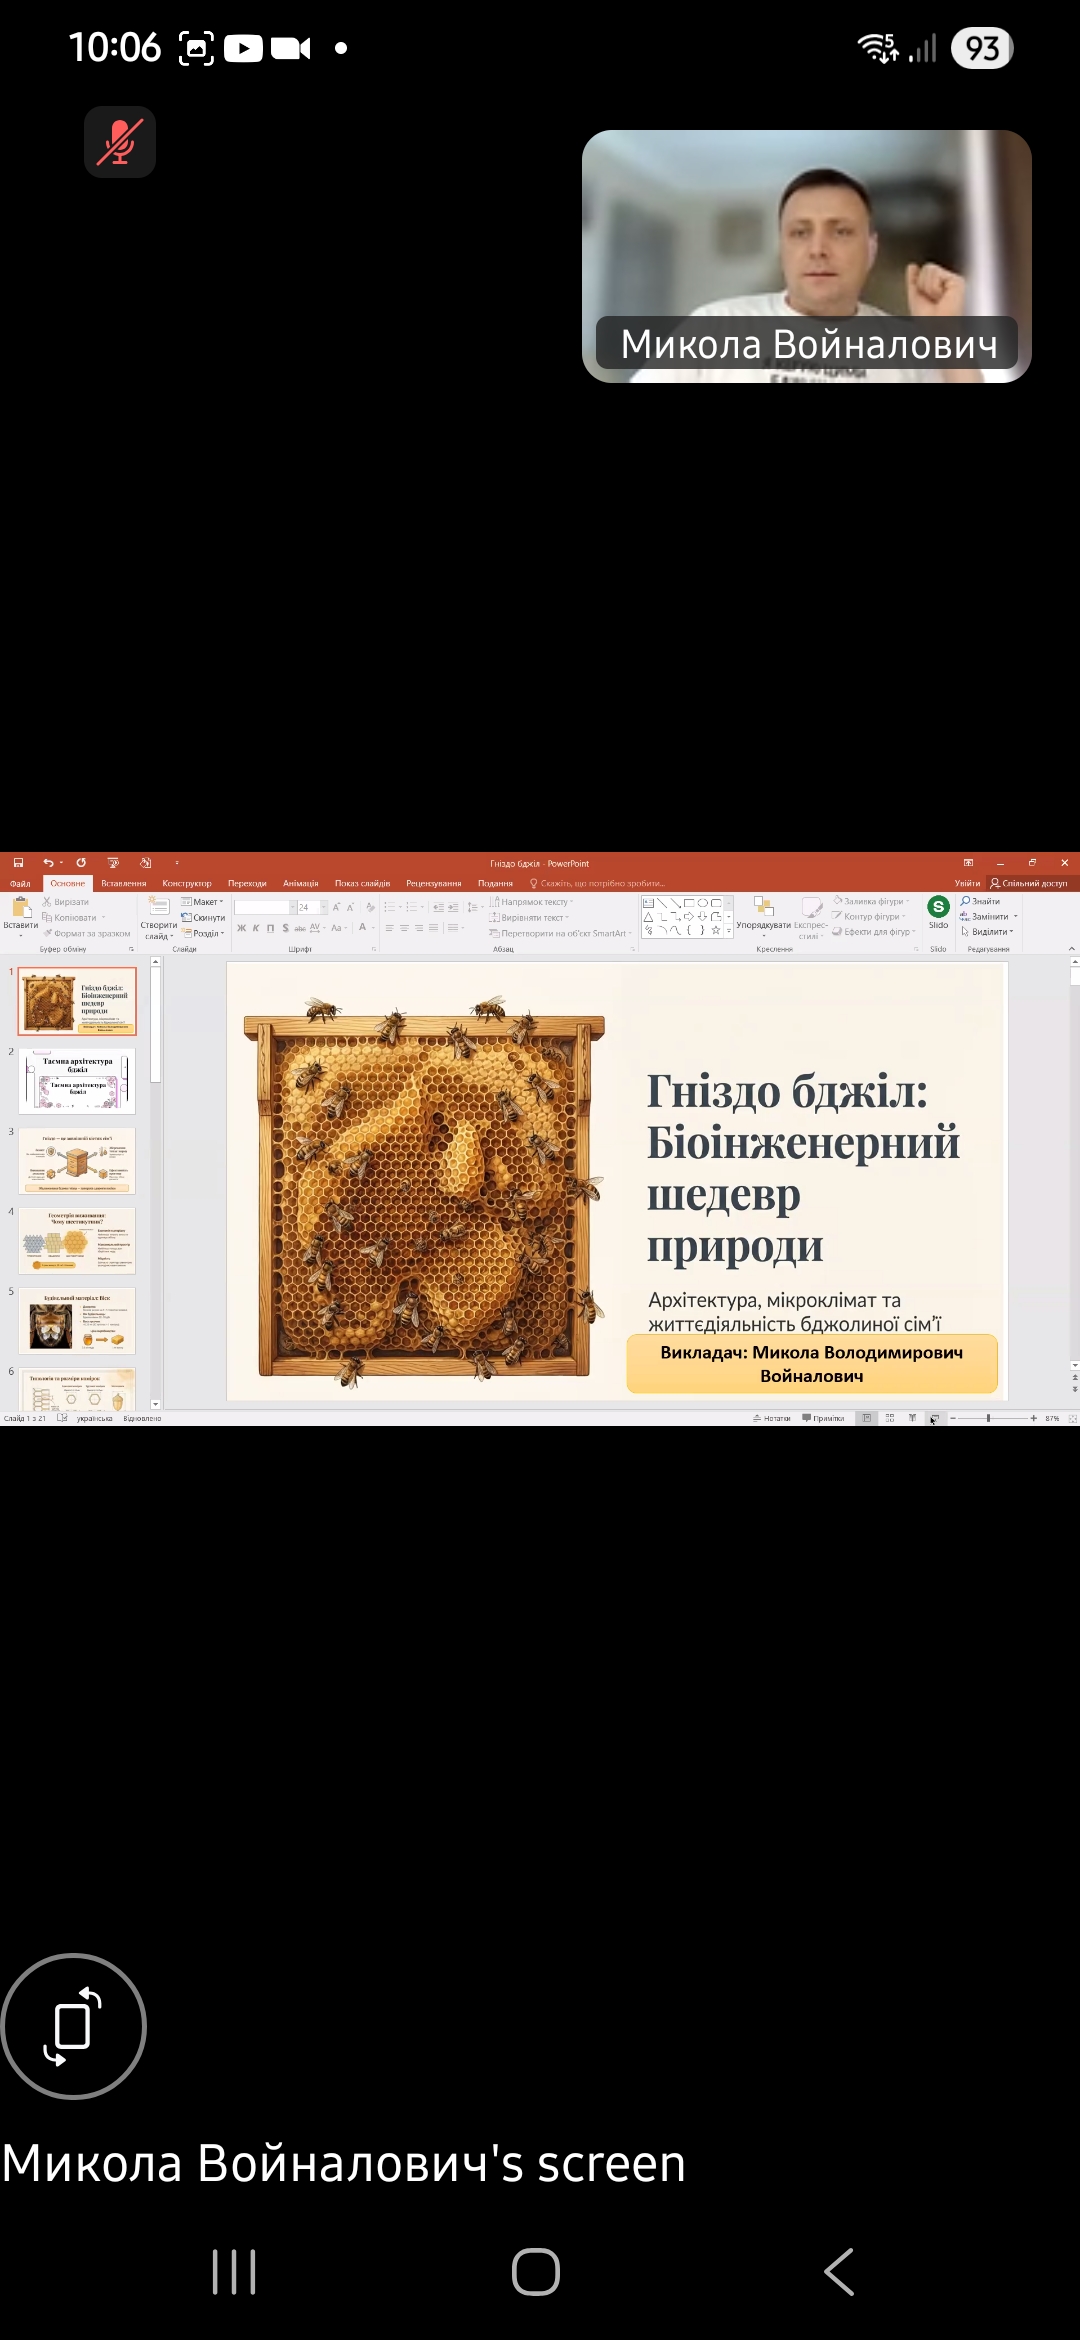This screenshot has height=2340, width=1080.
Task: Open Заливка фігури fill dropdown
Action: (x=871, y=901)
